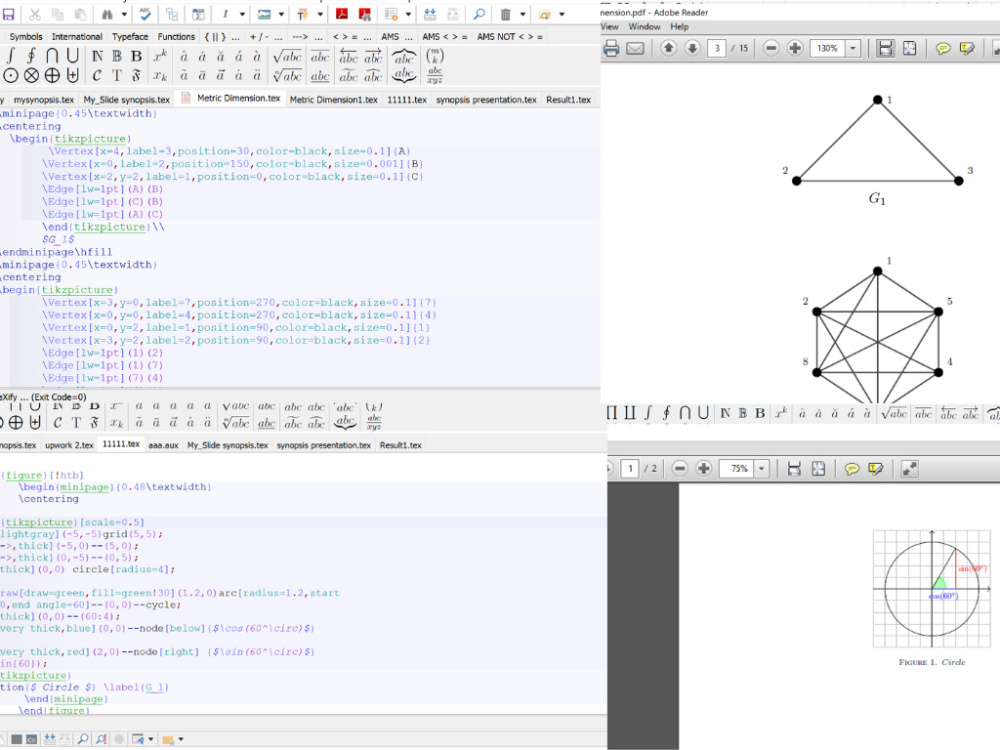The width and height of the screenshot is (1000, 750).
Task: Open the Symbols tab of the symbol toolbar
Action: (x=26, y=37)
